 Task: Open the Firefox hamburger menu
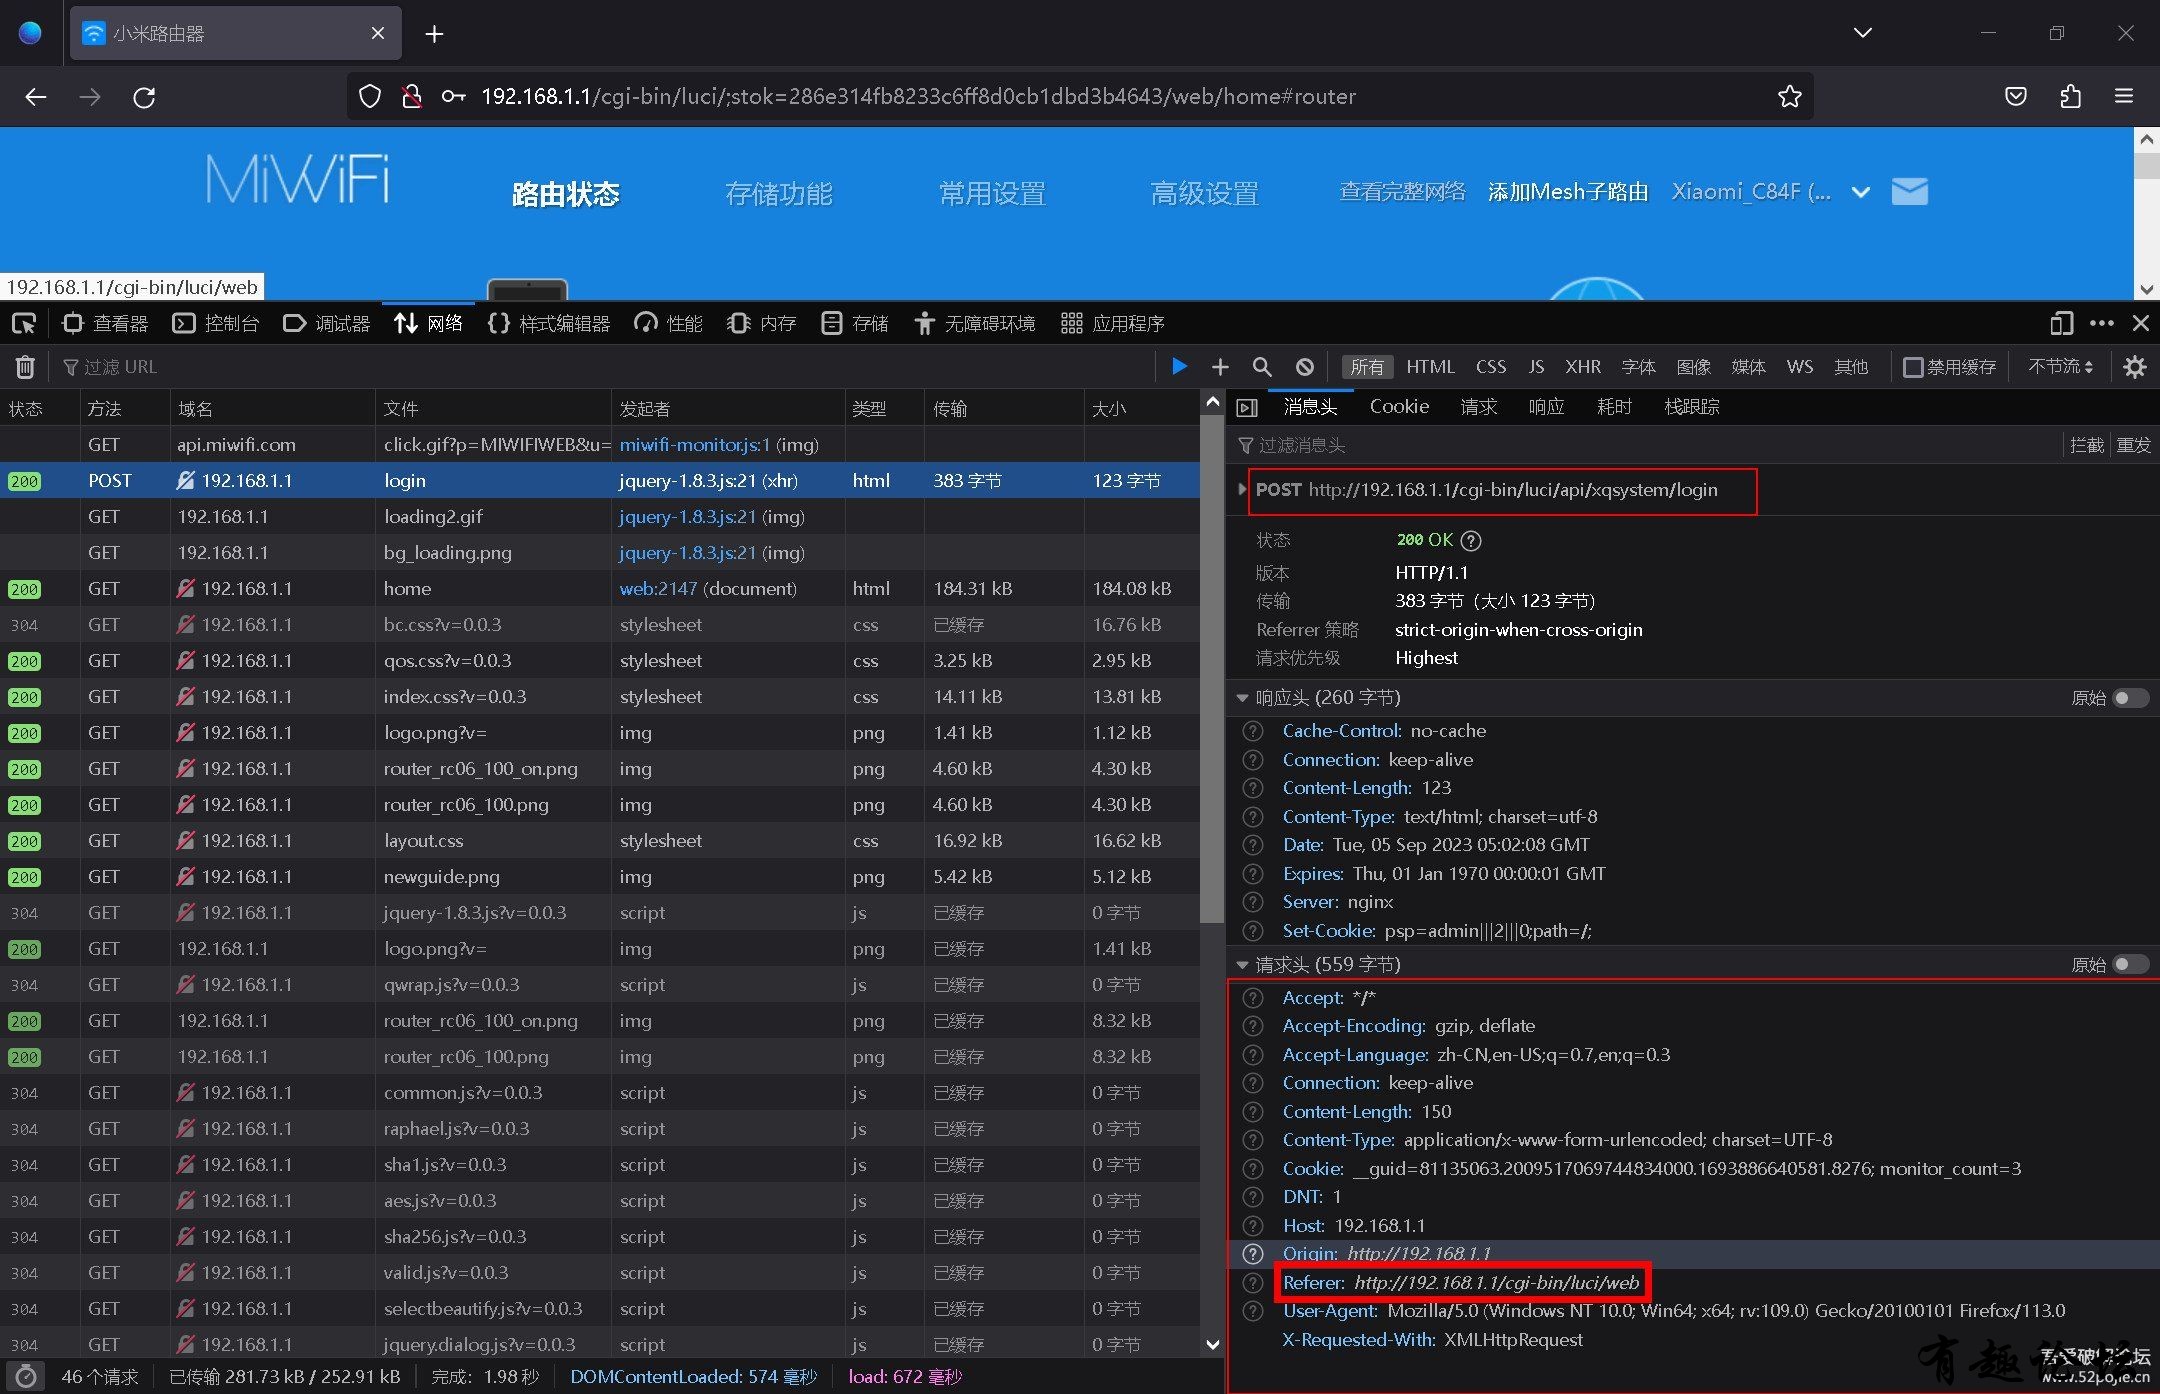point(2124,96)
